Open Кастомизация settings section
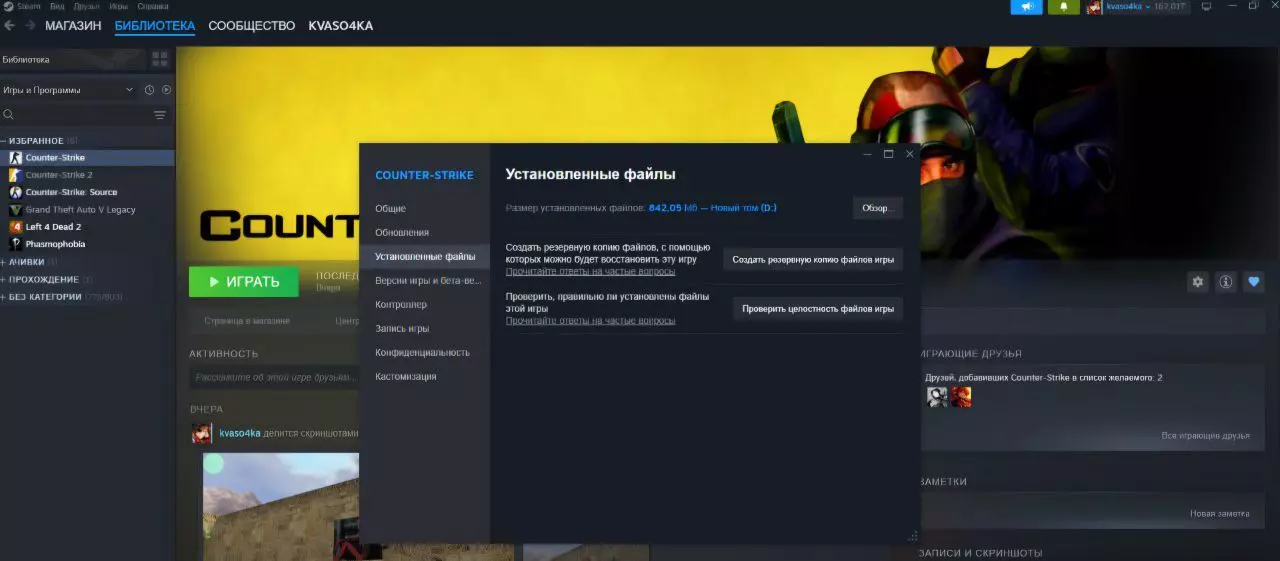Screen dimensions: 1280x561 tap(405, 377)
